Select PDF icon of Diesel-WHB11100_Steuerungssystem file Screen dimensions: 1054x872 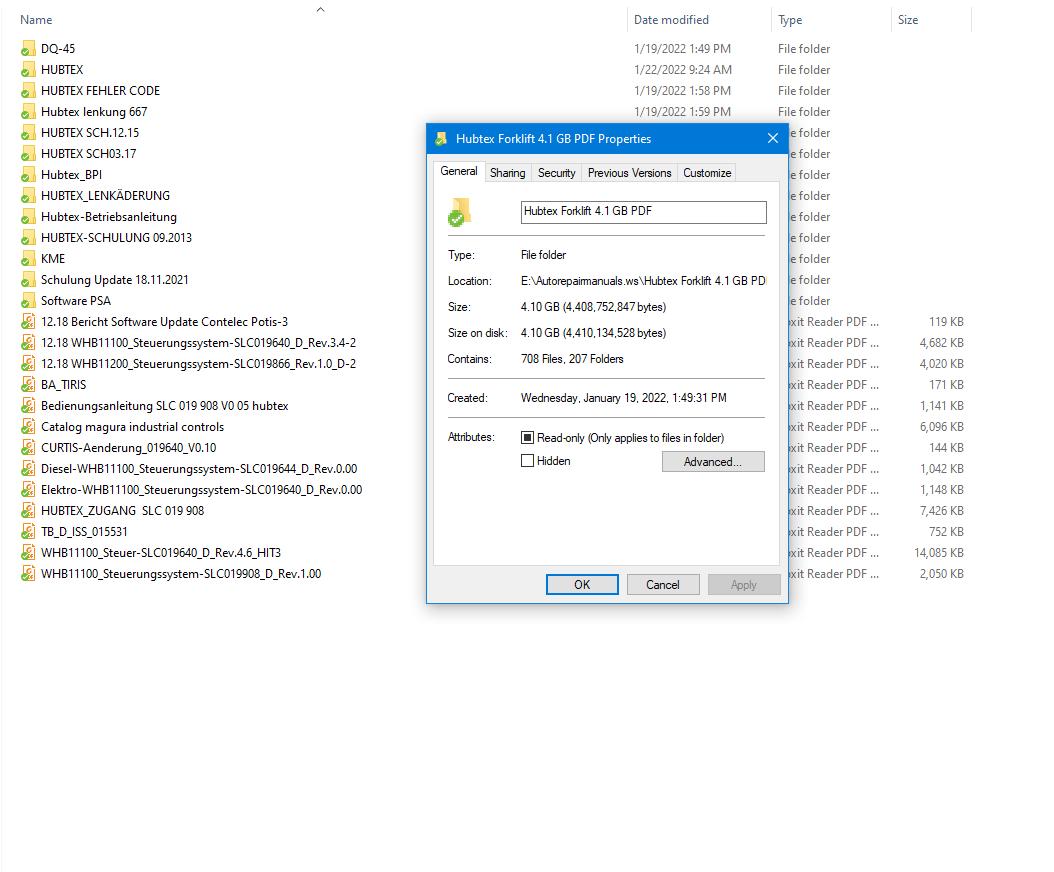click(28, 469)
